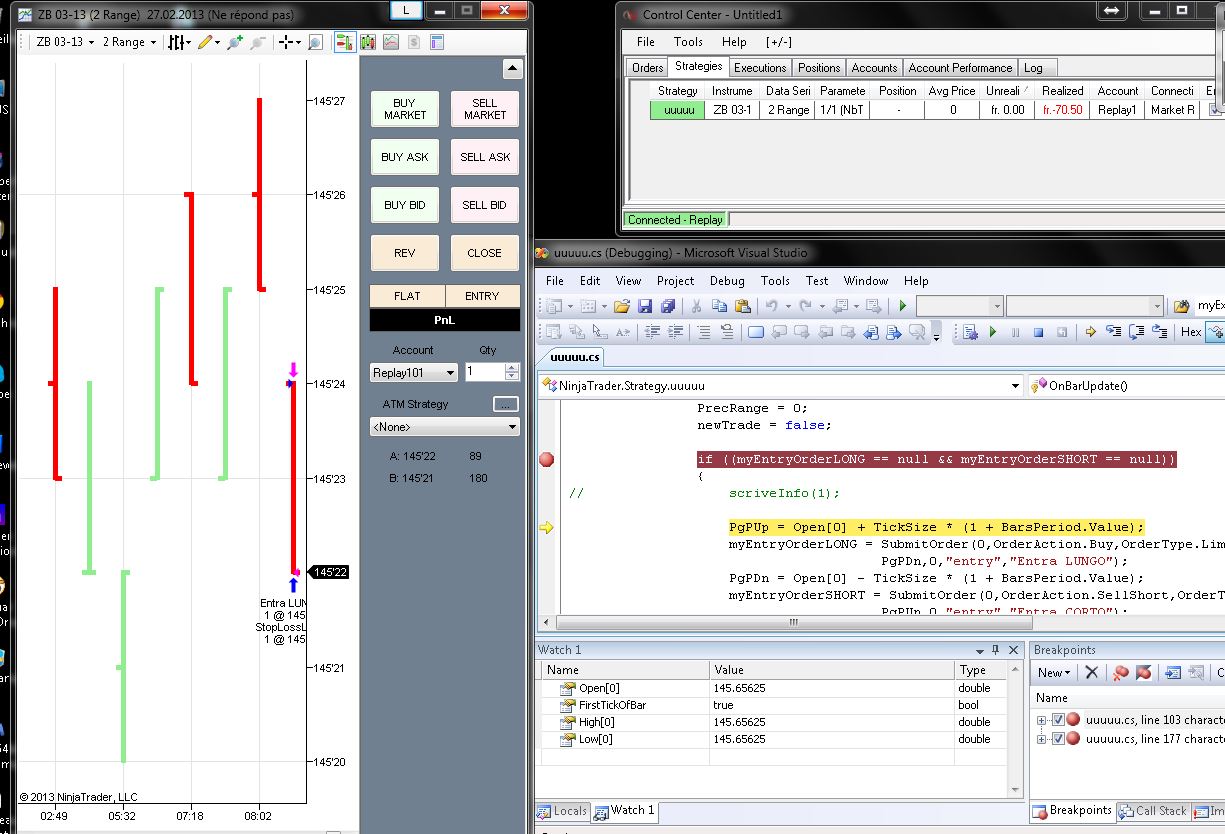Click the SELL MARKET button
This screenshot has height=834, width=1225.
485,109
